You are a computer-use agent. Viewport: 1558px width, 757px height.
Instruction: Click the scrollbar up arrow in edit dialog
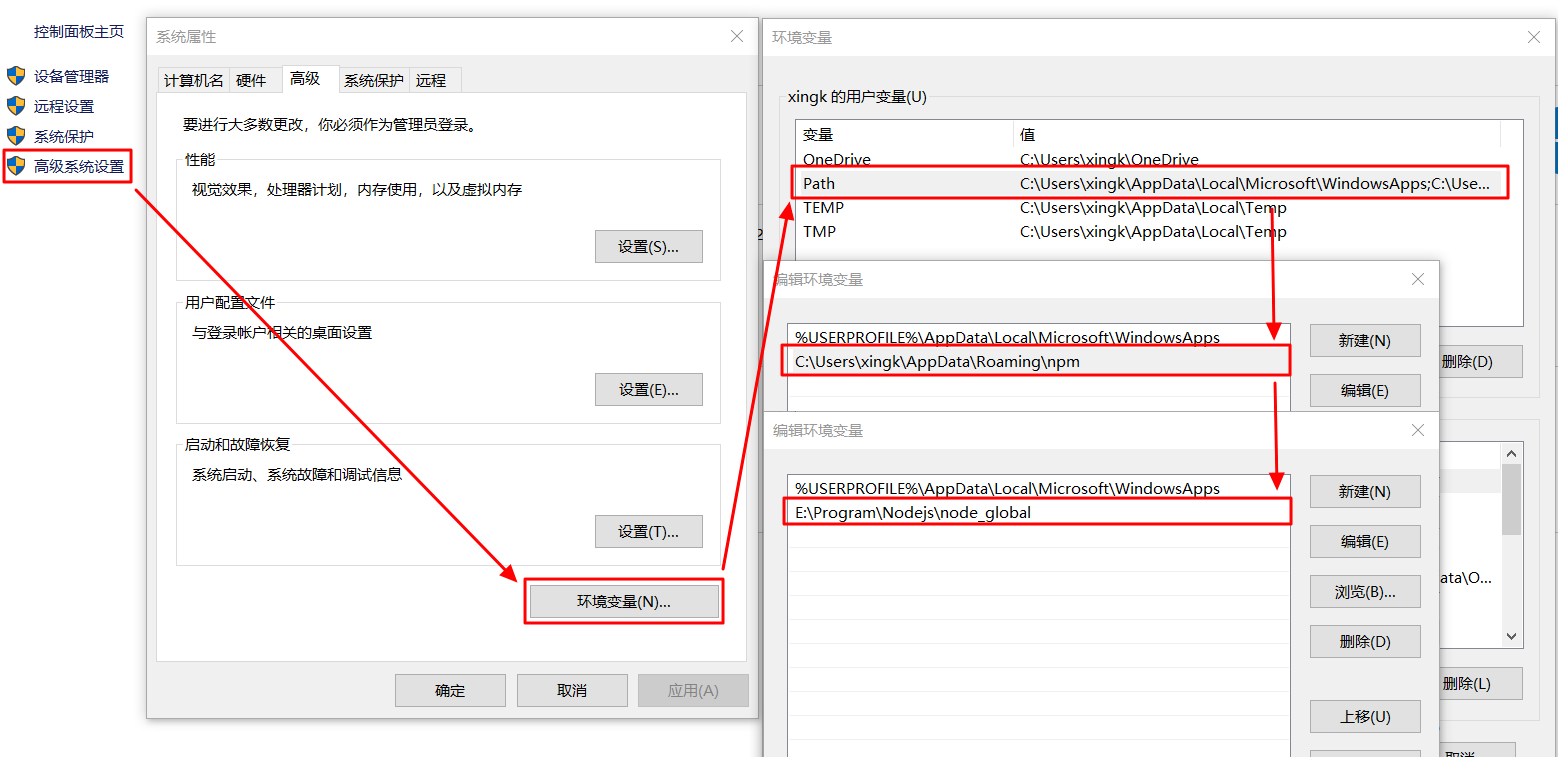point(1511,452)
